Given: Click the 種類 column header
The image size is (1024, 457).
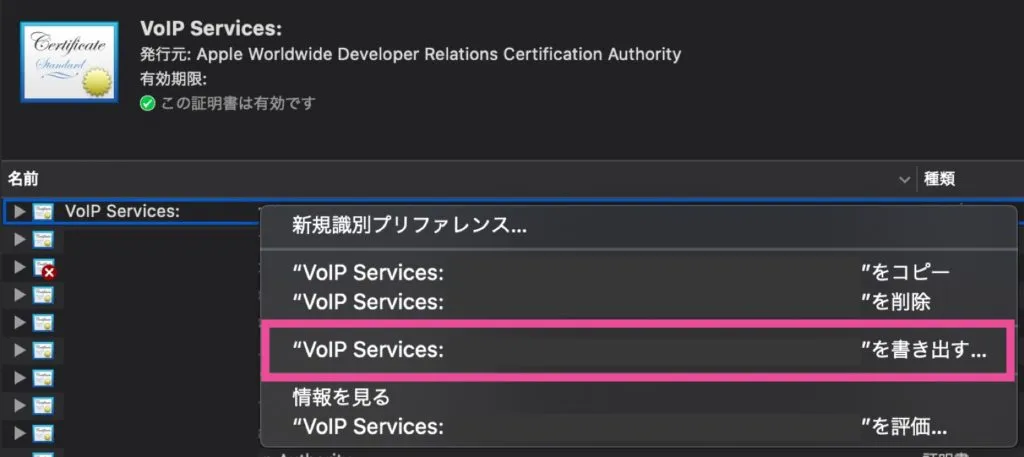Looking at the screenshot, I should [939, 180].
